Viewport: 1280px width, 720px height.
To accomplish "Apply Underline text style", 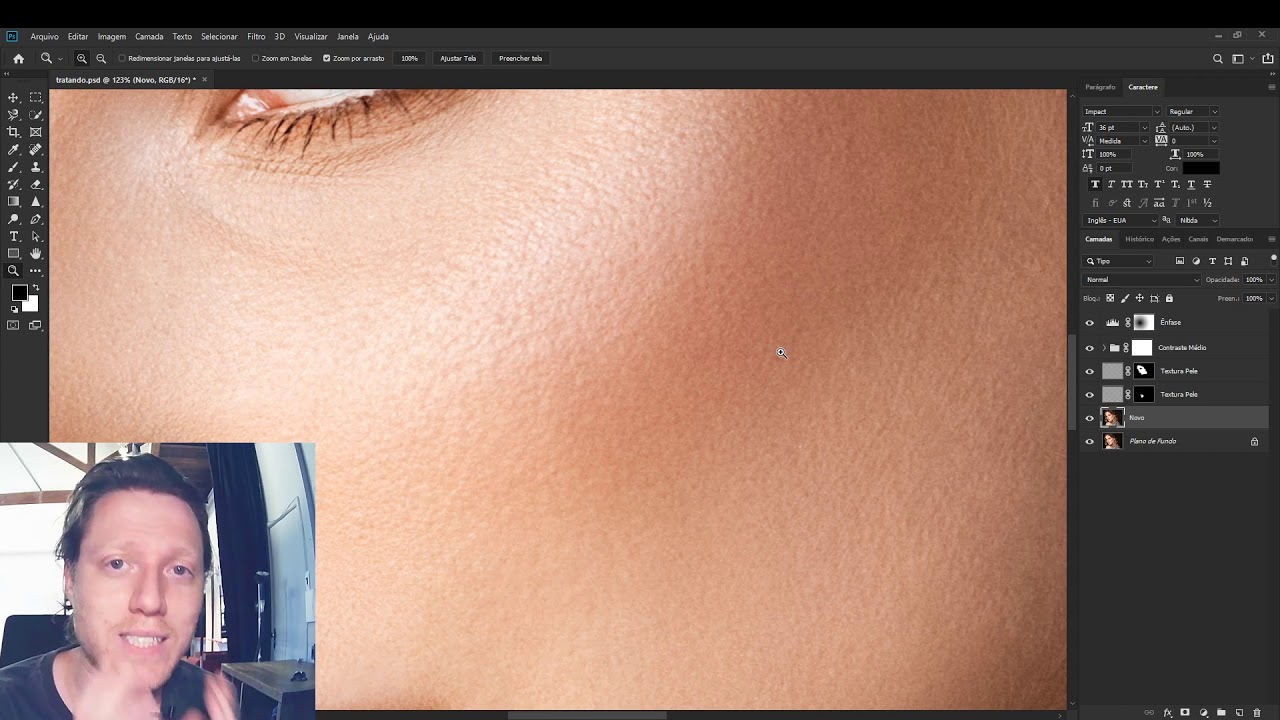I will [1191, 184].
